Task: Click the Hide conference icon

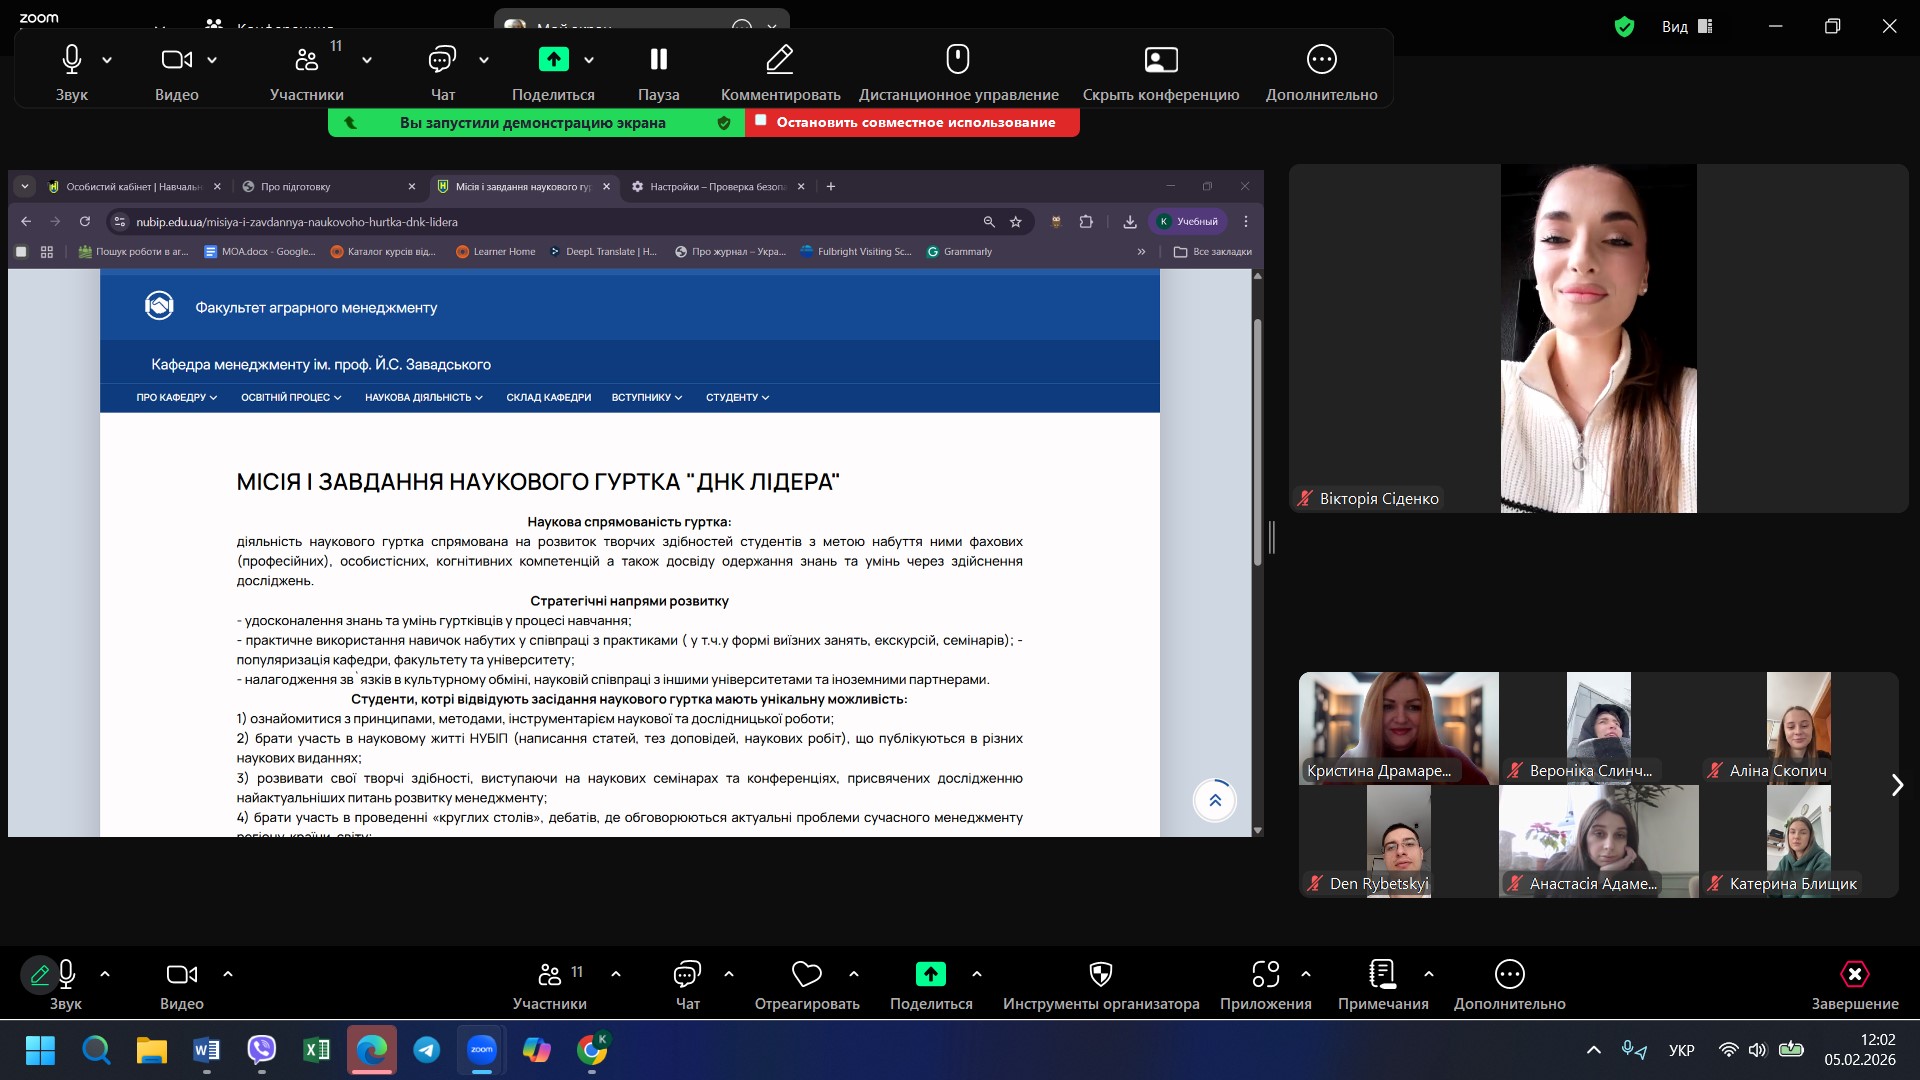Action: tap(1160, 60)
